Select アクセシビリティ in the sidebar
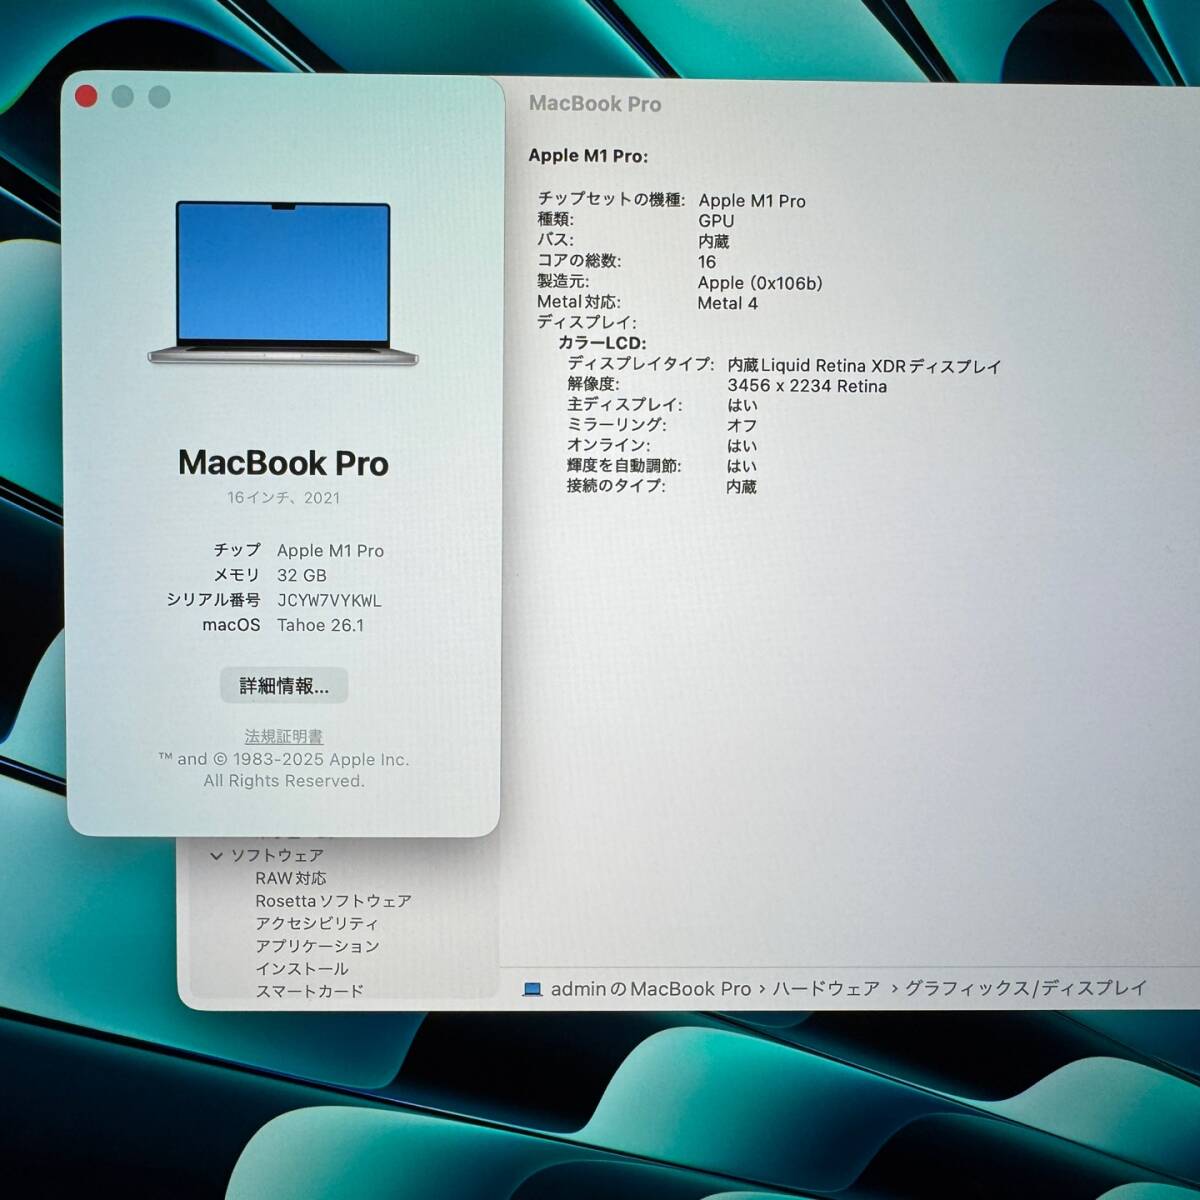 [x=317, y=924]
